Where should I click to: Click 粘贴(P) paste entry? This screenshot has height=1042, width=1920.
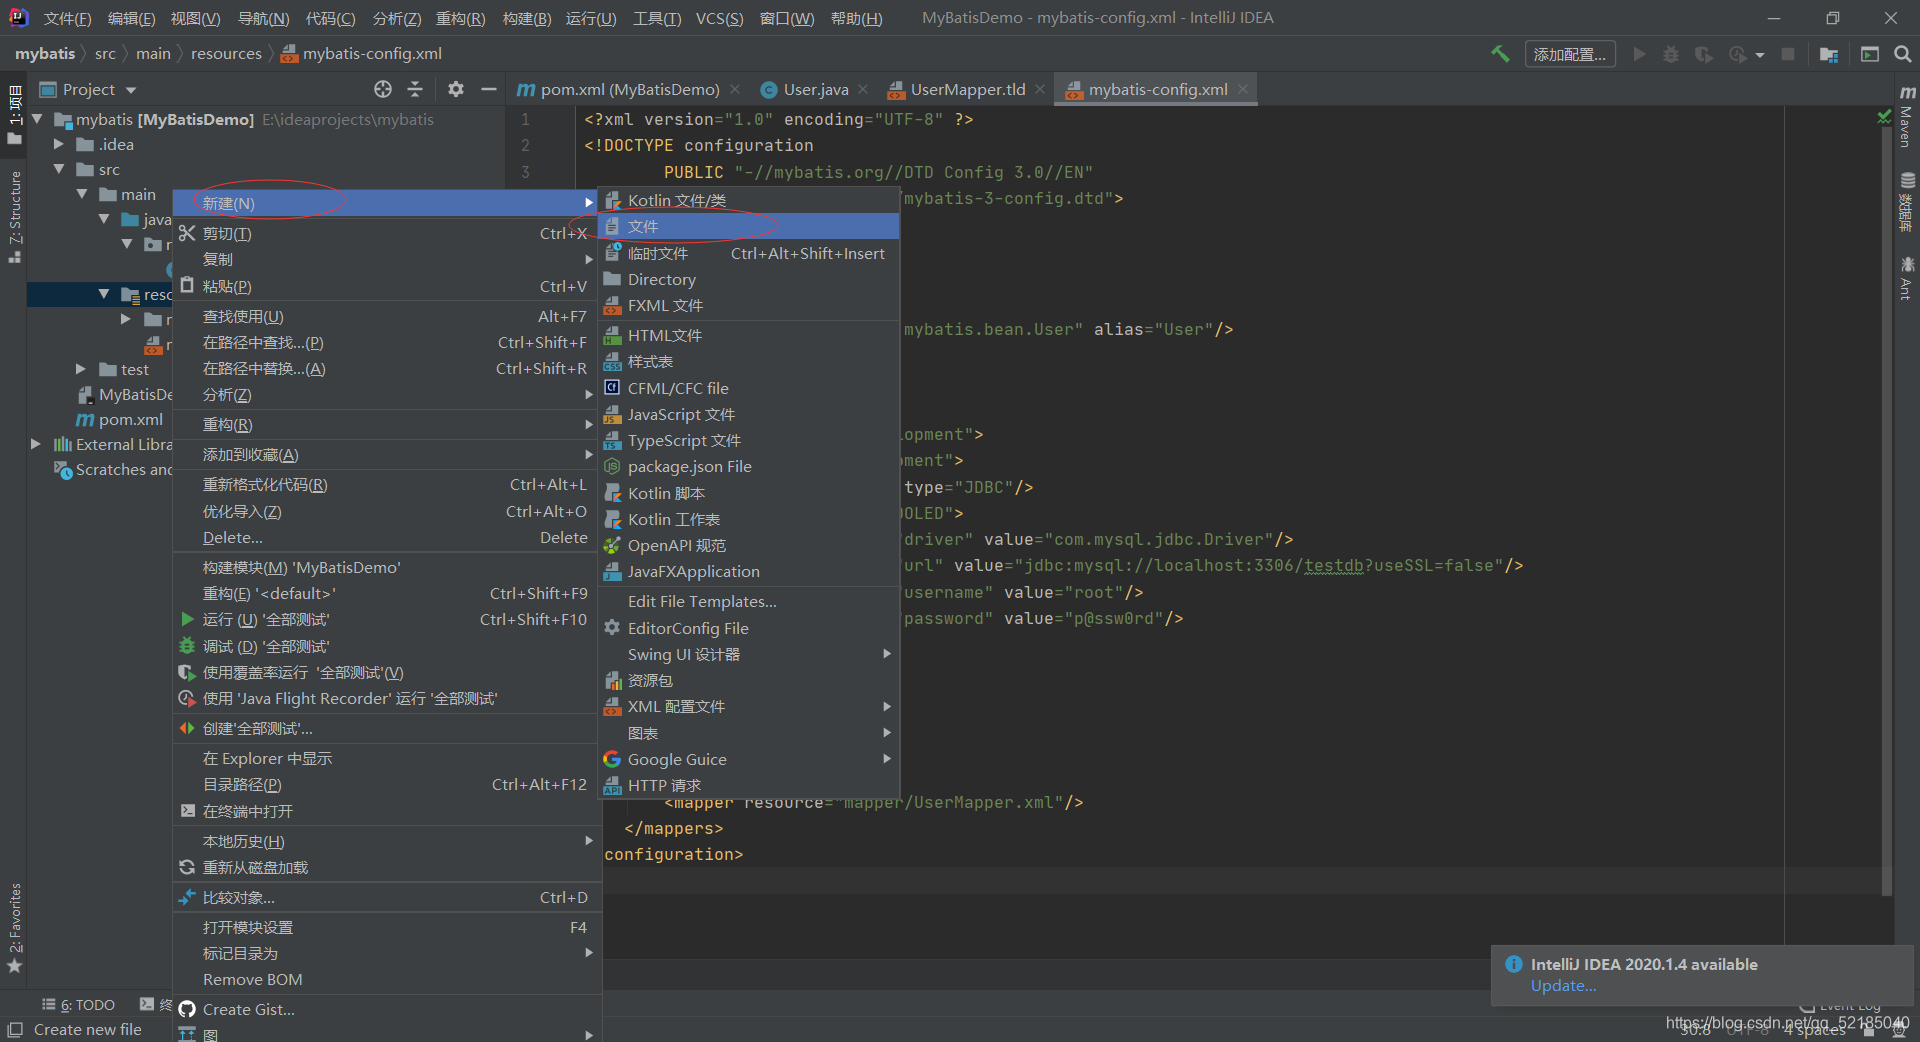pos(385,286)
